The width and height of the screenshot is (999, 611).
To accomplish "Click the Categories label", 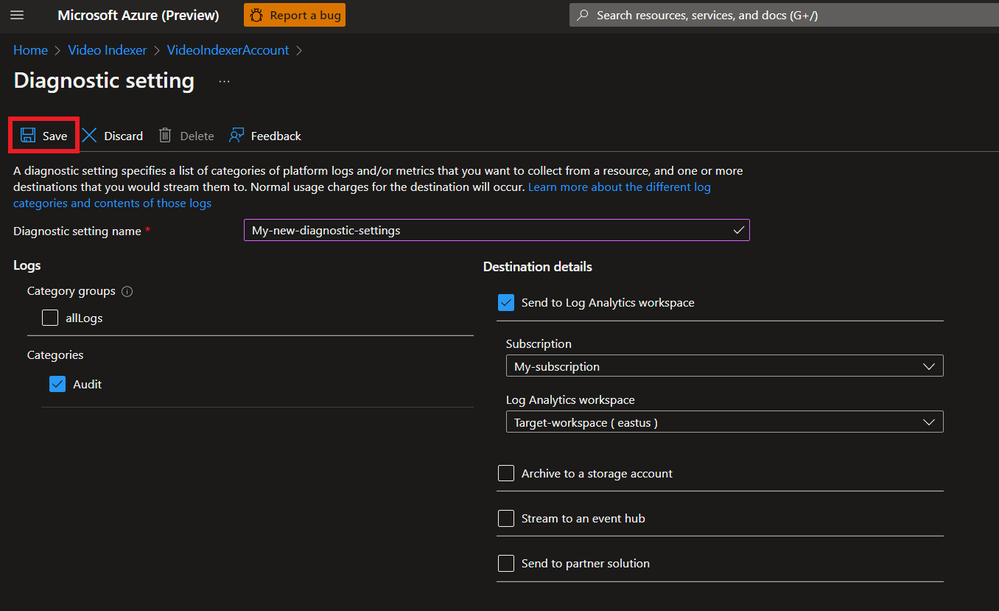I will point(55,355).
